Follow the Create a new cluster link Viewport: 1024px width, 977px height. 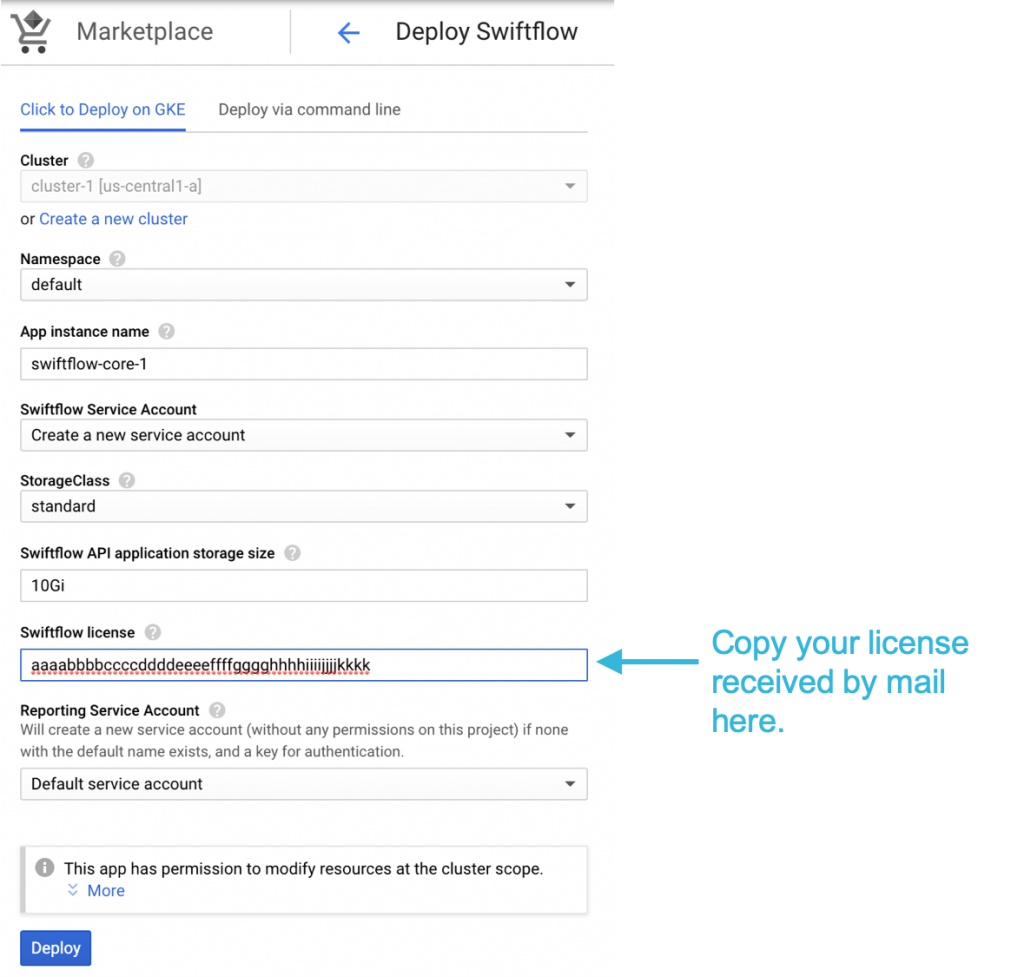point(113,219)
